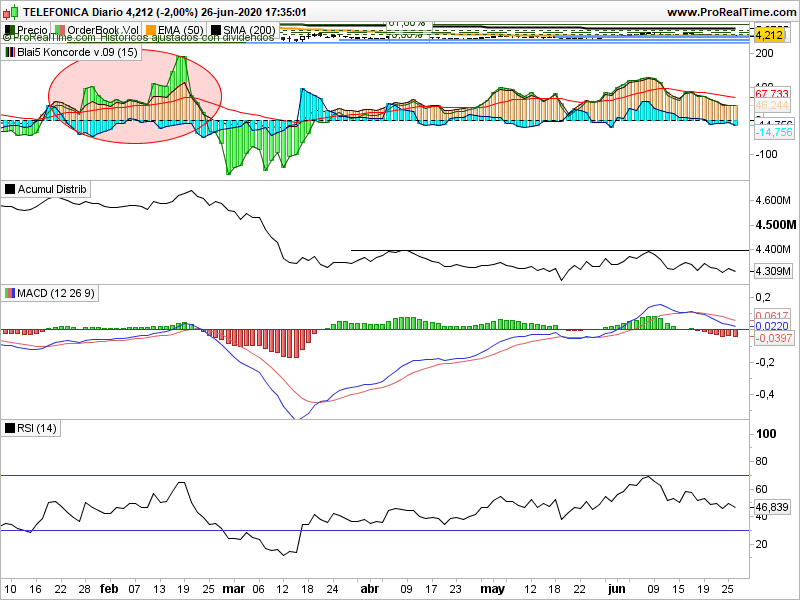Click the mar month label on the date axis
This screenshot has width=800, height=600.
233,589
